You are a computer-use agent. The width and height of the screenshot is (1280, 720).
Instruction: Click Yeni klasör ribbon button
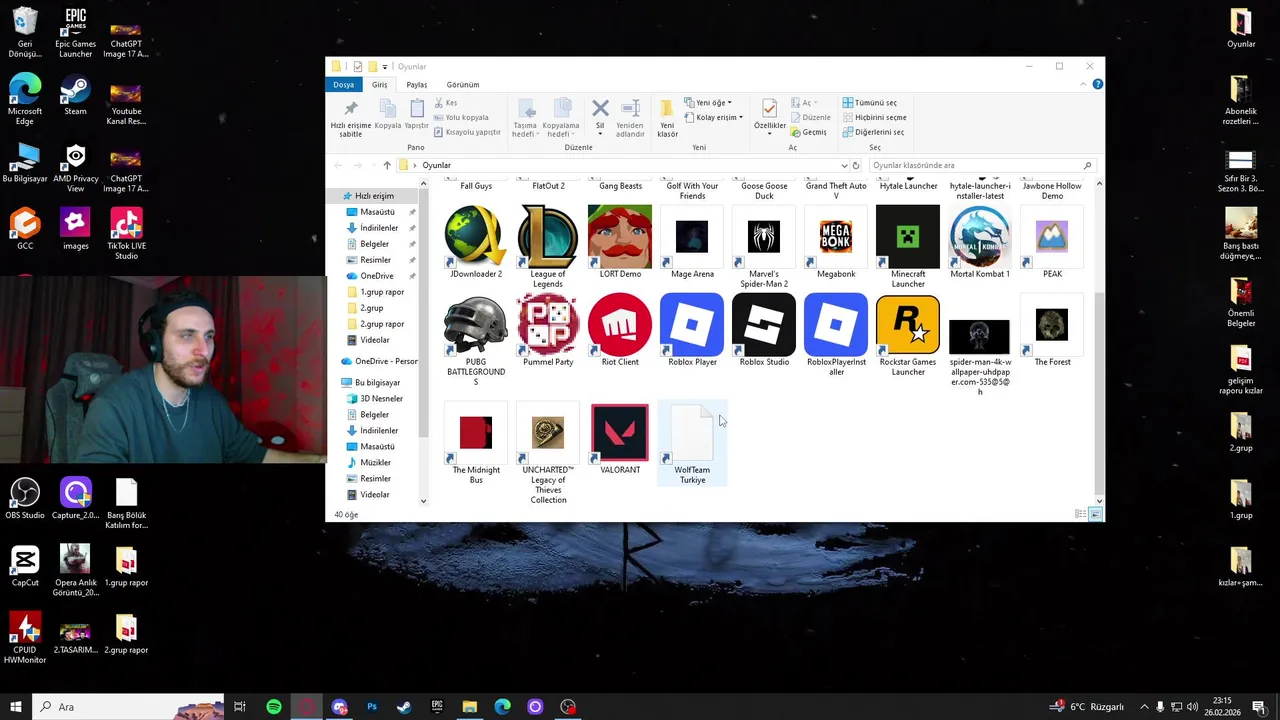coord(667,118)
